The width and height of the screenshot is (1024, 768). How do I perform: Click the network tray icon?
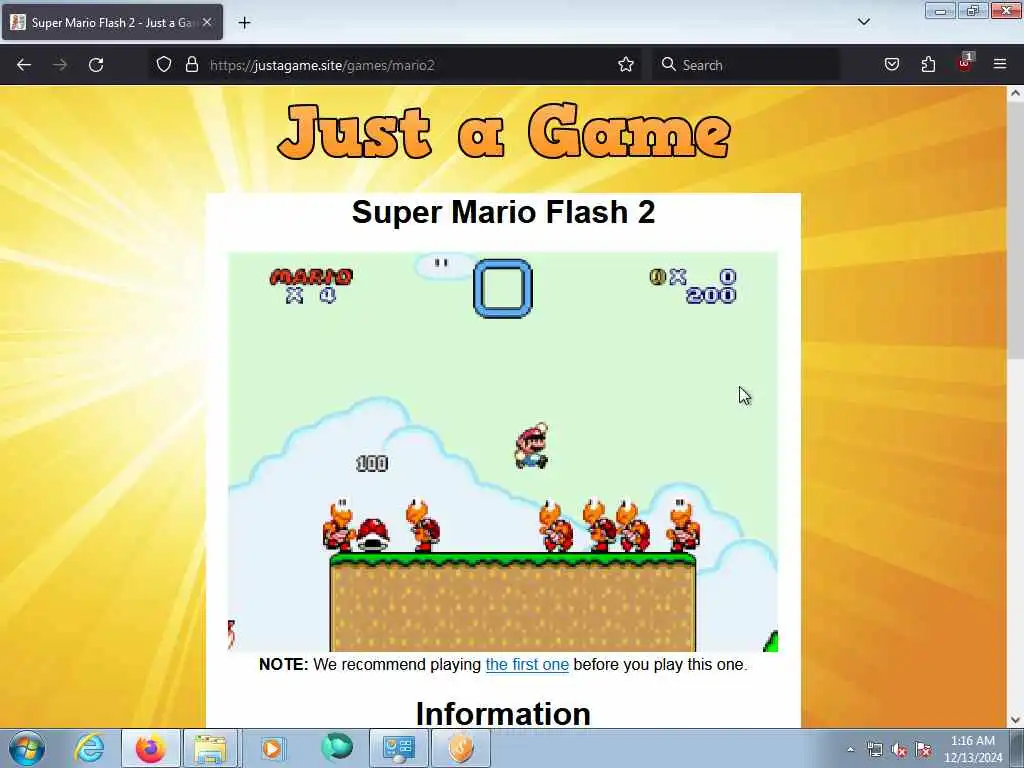point(874,750)
